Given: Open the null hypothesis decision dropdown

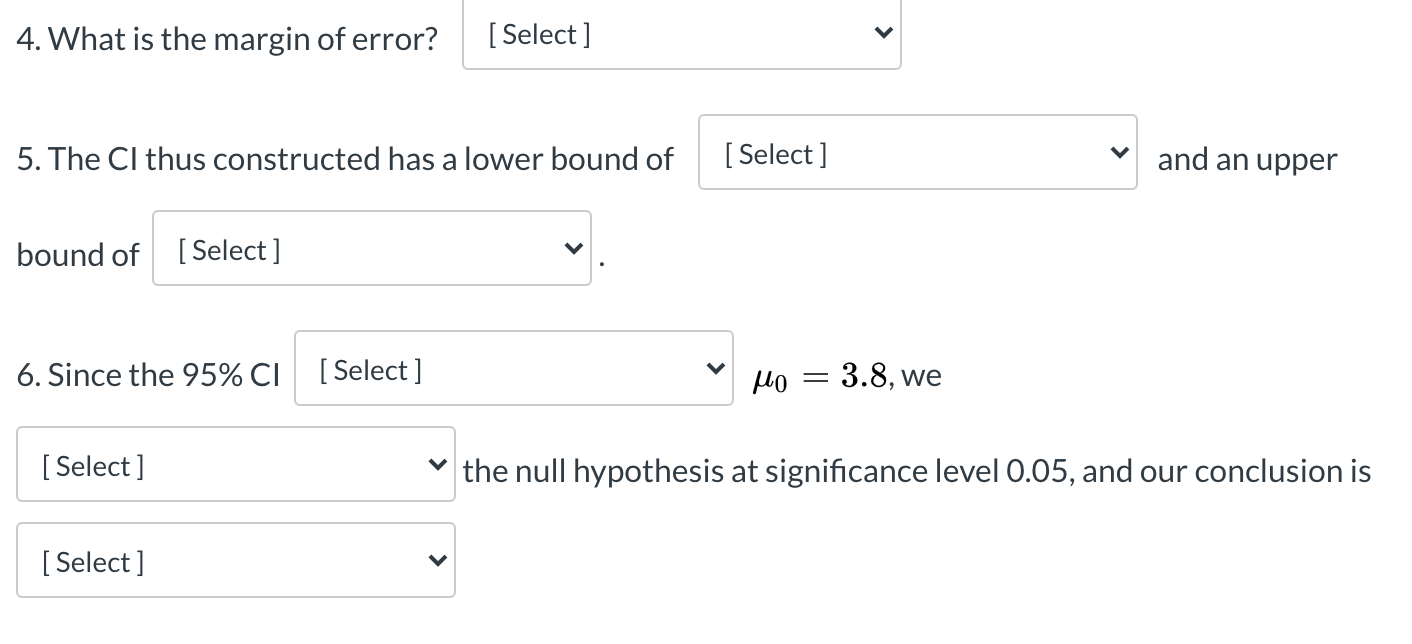Looking at the screenshot, I should click(x=234, y=465).
